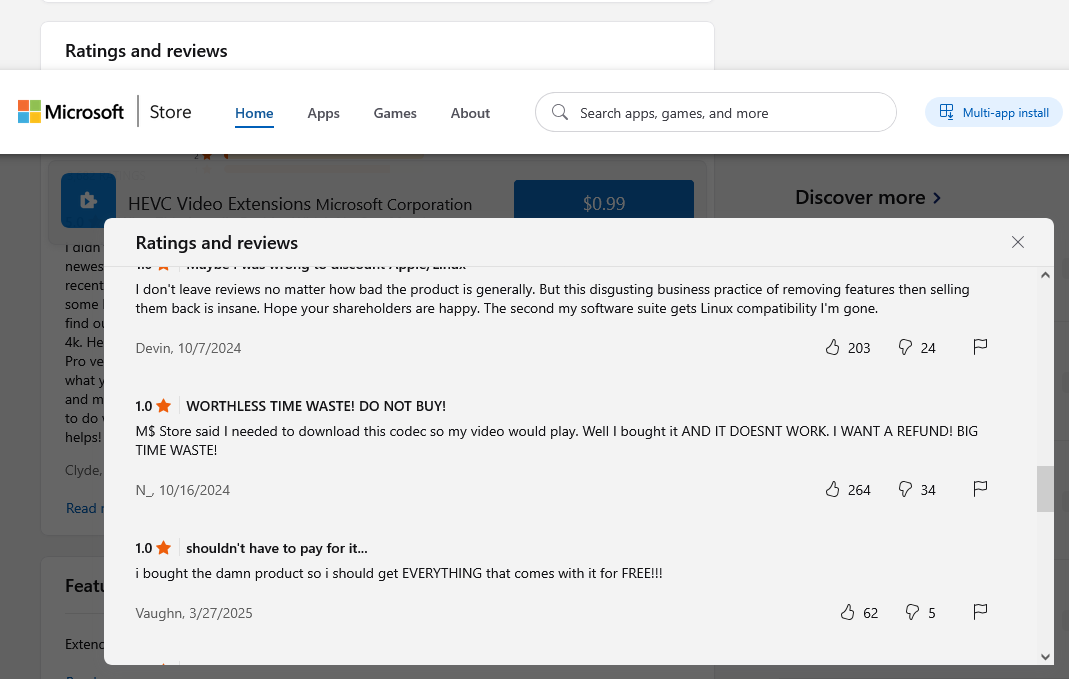This screenshot has height=679, width=1069.
Task: Open the Apps nav tab
Action: (323, 113)
